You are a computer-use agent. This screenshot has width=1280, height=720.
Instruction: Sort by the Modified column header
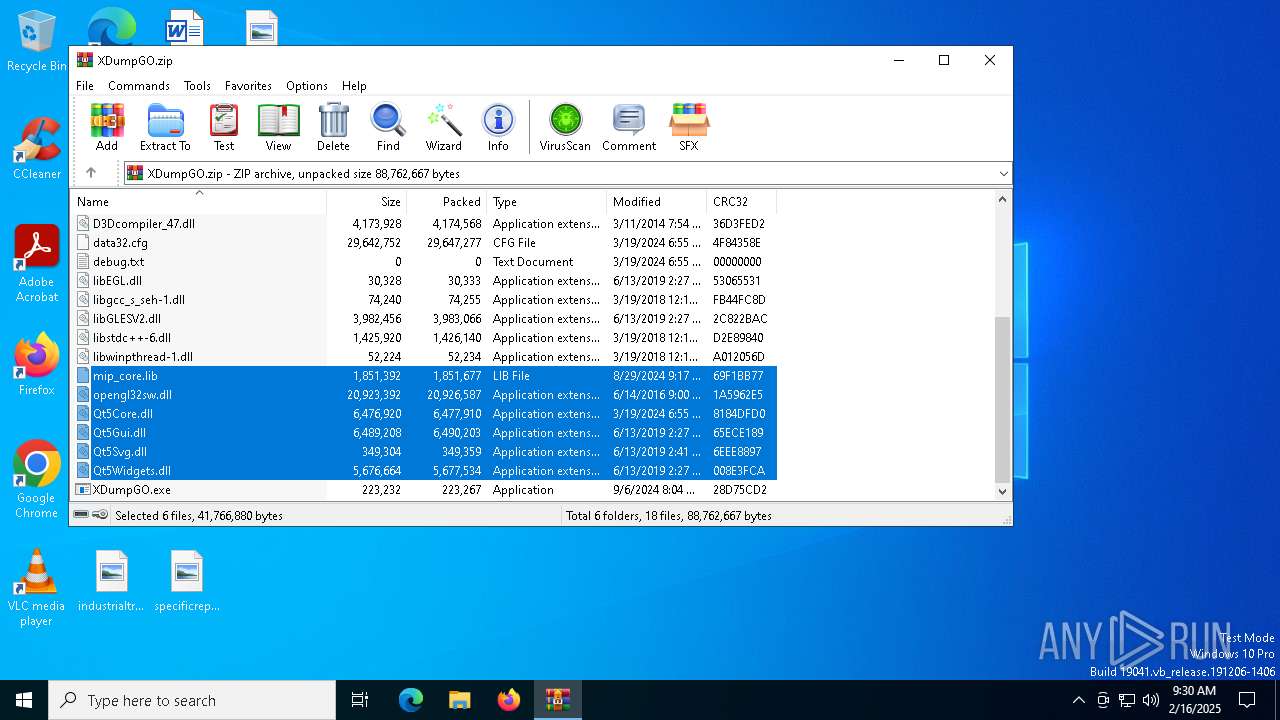(x=657, y=201)
